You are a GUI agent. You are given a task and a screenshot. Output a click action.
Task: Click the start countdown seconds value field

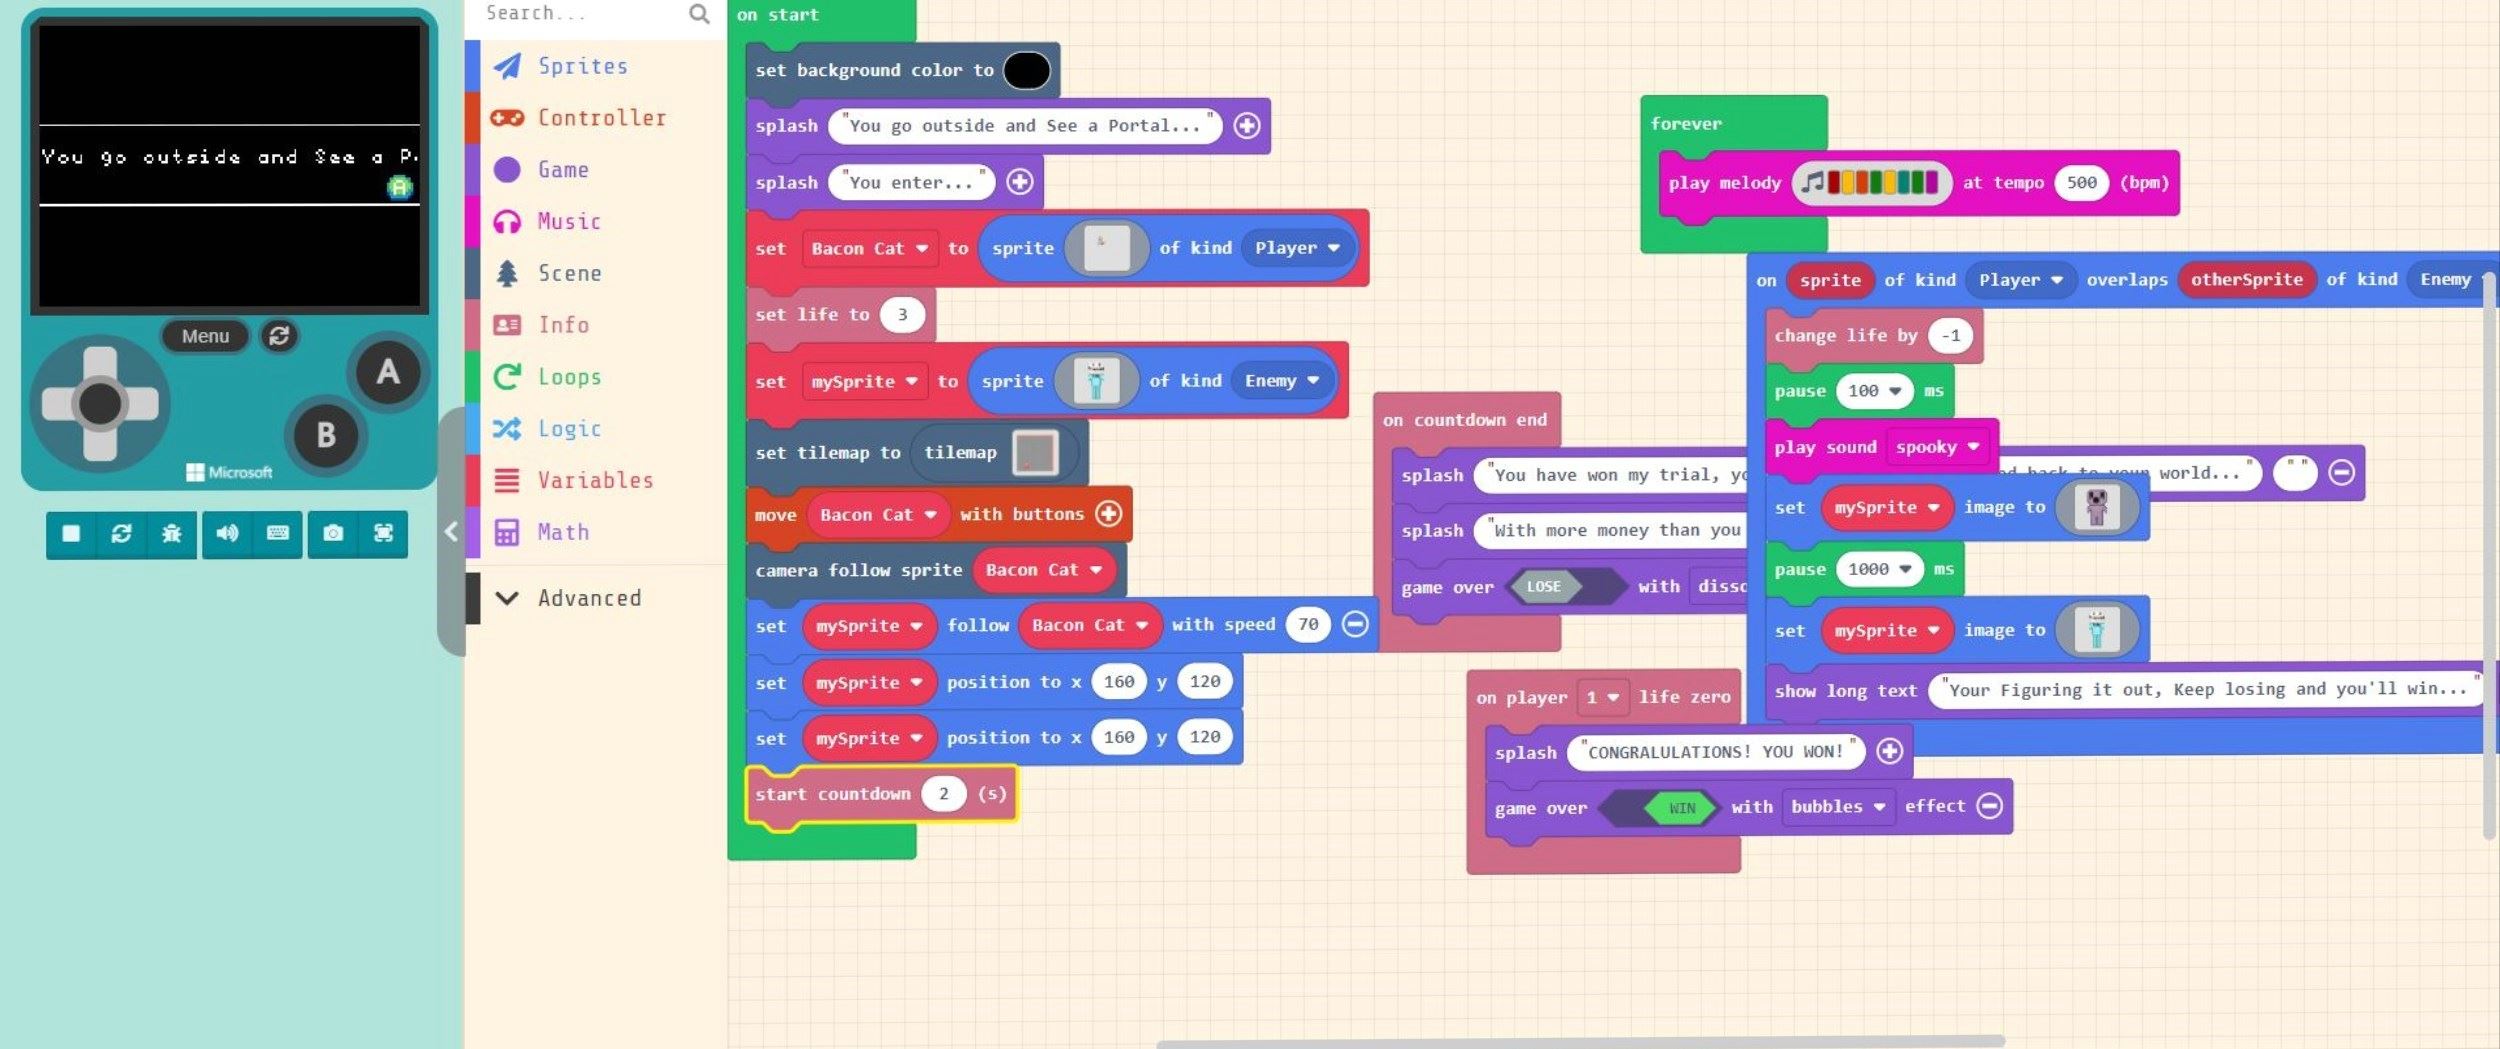[x=943, y=794]
